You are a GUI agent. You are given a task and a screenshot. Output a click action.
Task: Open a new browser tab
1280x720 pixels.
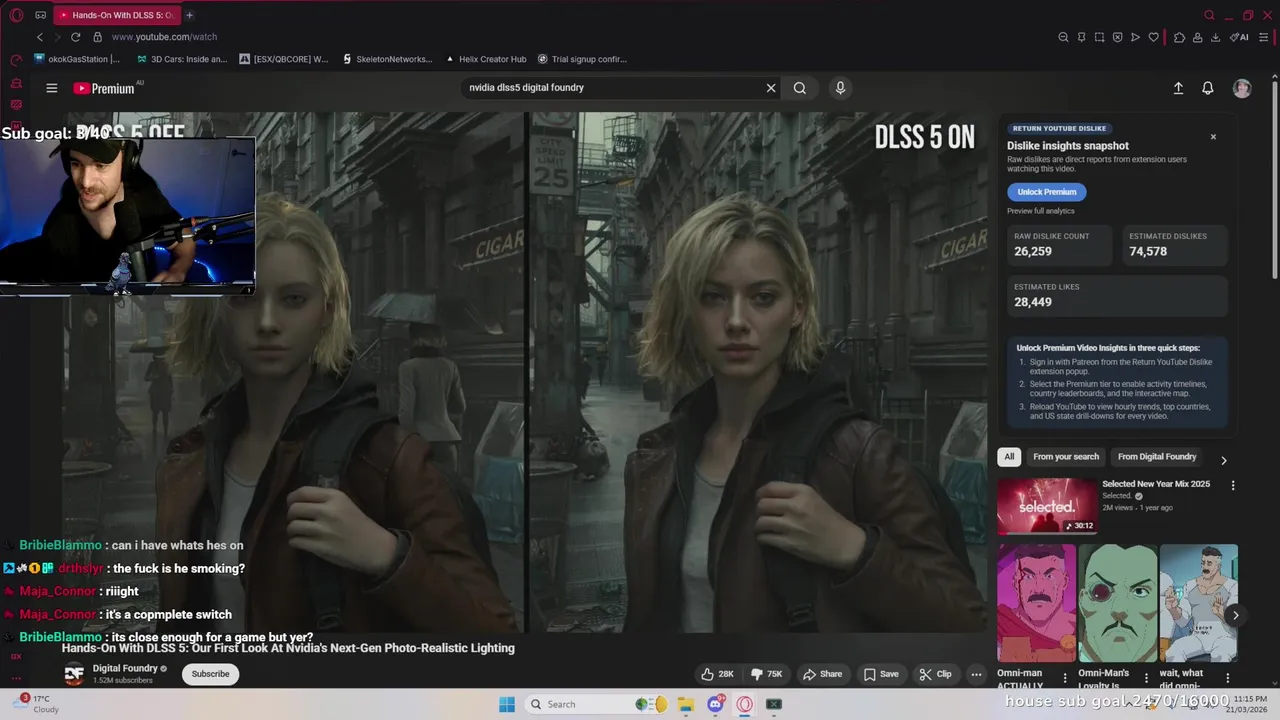189,15
